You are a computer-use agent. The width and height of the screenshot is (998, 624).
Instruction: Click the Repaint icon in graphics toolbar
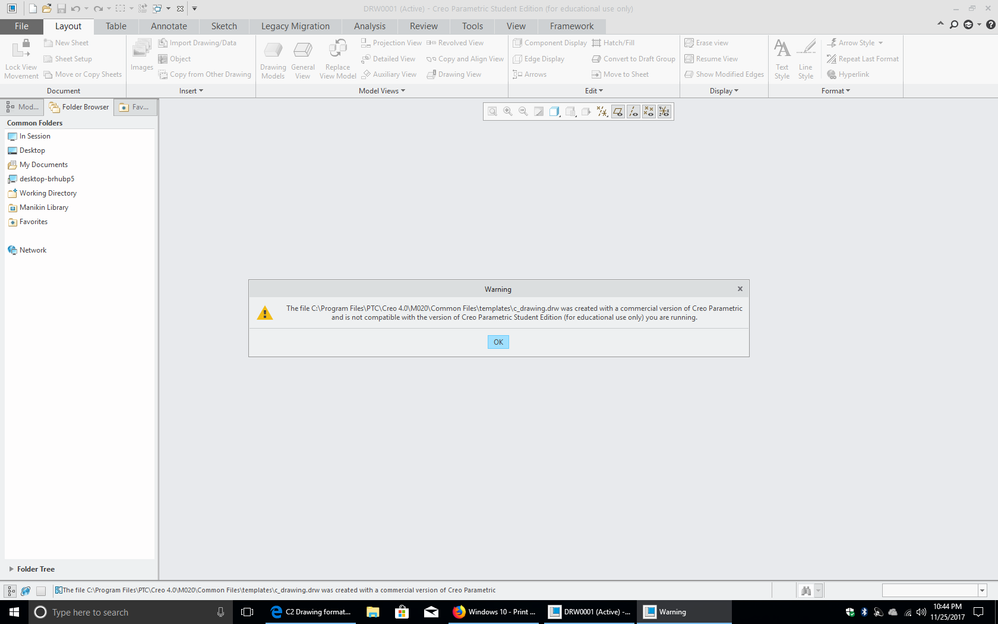point(538,111)
